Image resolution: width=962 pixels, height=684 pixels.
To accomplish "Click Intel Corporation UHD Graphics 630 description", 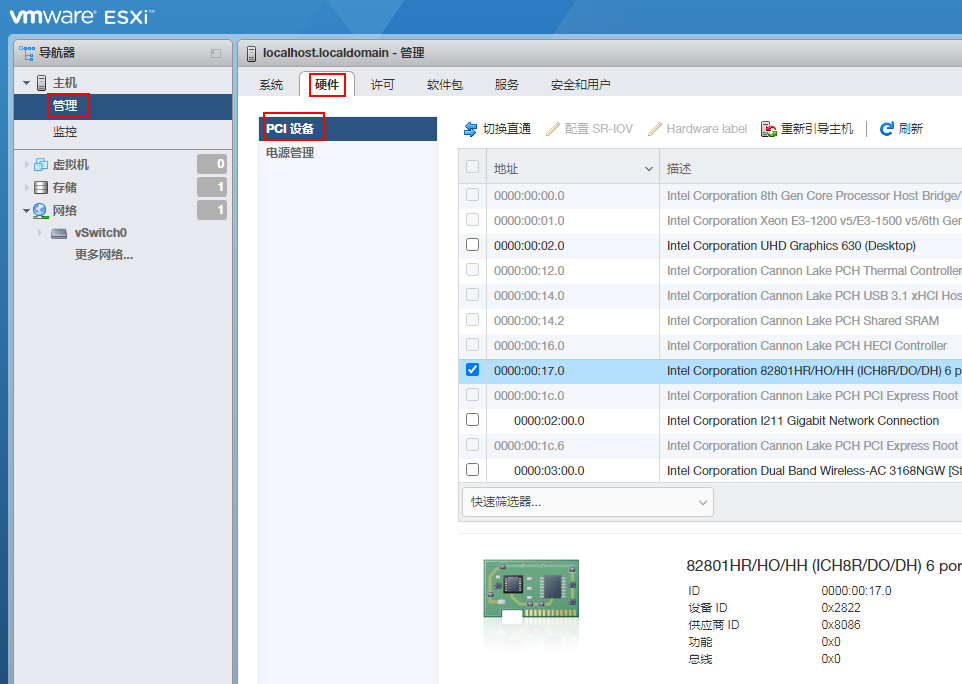I will click(x=791, y=245).
